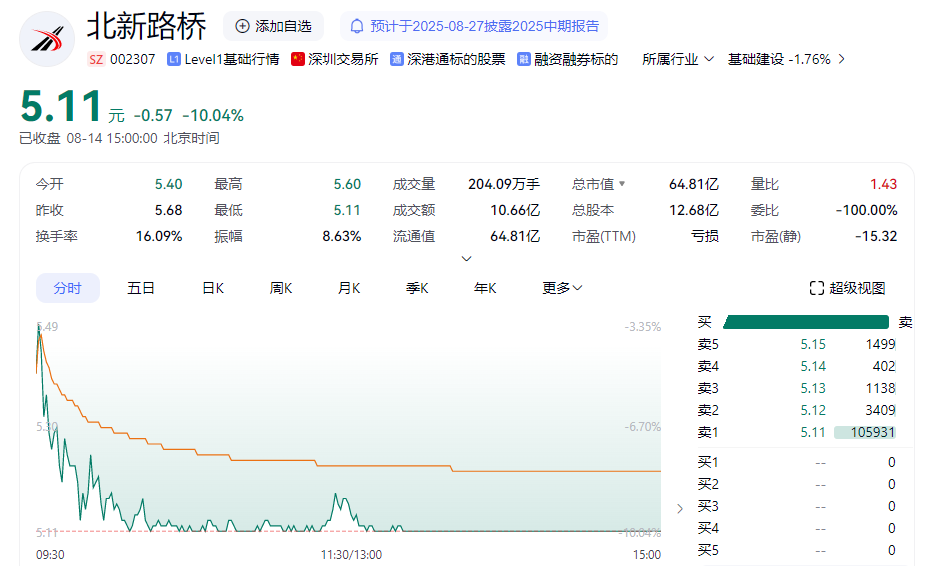Screen dimensions: 930x566
Task: Click the SZ market badge
Action: [96, 59]
